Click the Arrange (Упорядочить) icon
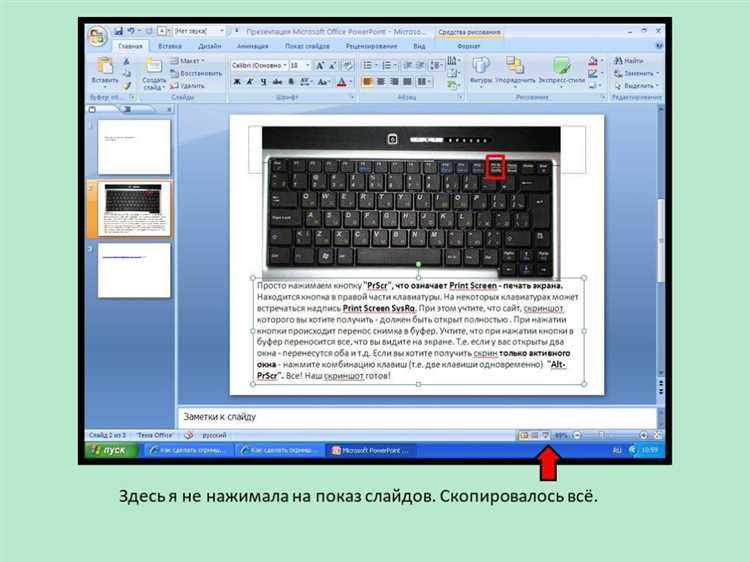 coord(515,66)
